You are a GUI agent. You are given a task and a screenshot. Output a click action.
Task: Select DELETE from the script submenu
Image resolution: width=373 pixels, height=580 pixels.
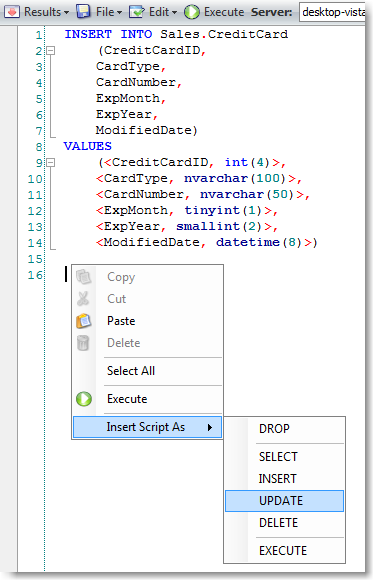point(285,523)
